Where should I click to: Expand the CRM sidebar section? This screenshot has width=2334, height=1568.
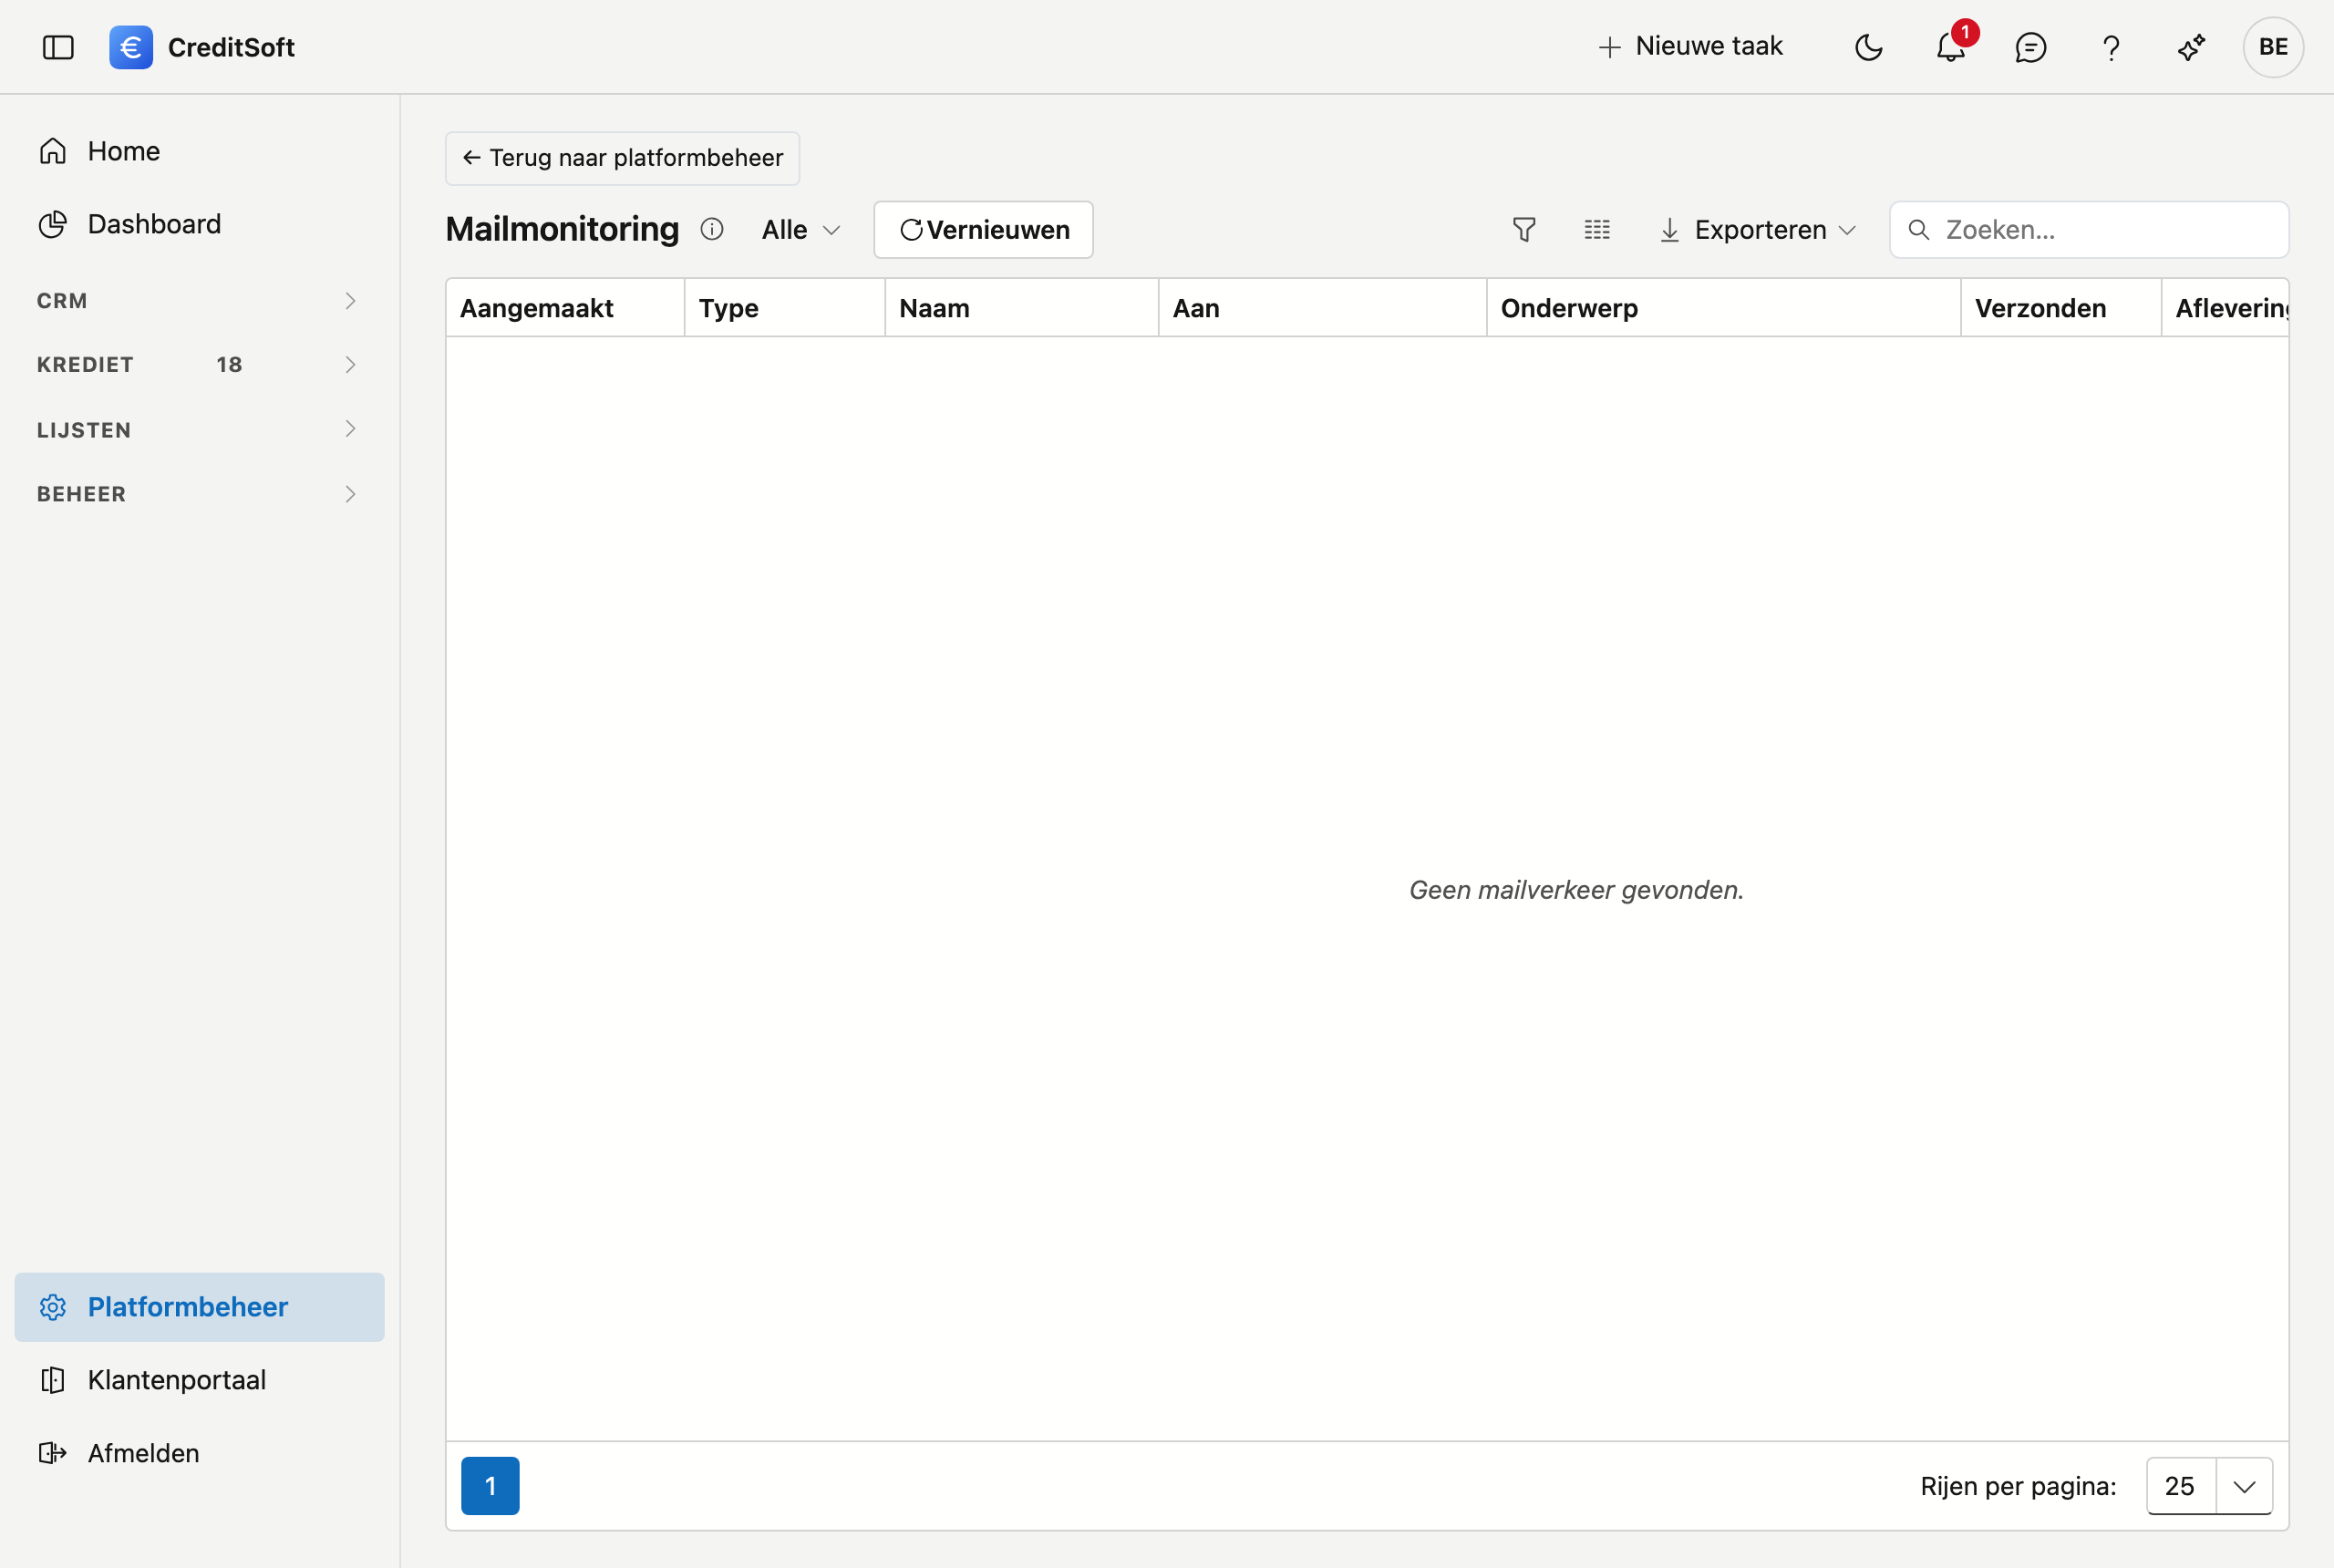(199, 301)
